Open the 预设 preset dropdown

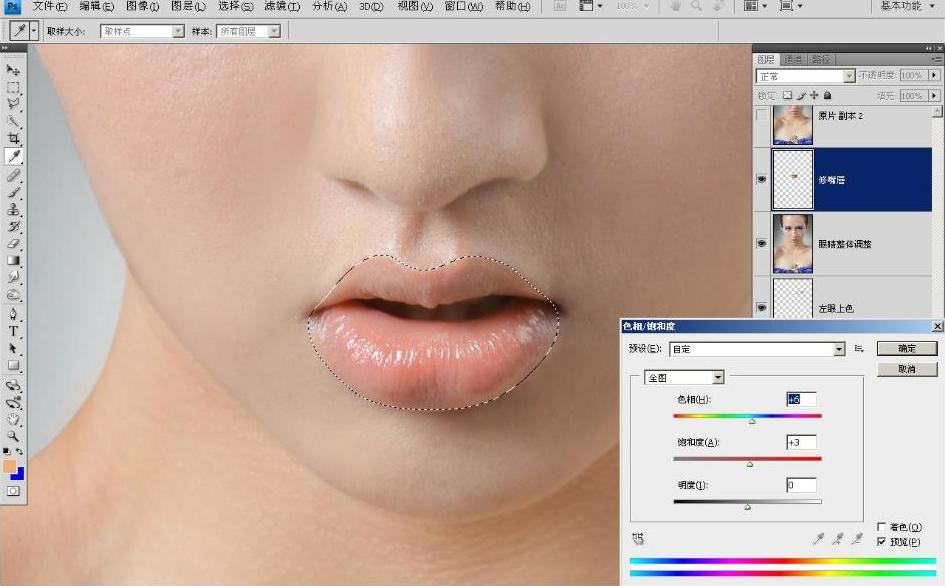[757, 349]
